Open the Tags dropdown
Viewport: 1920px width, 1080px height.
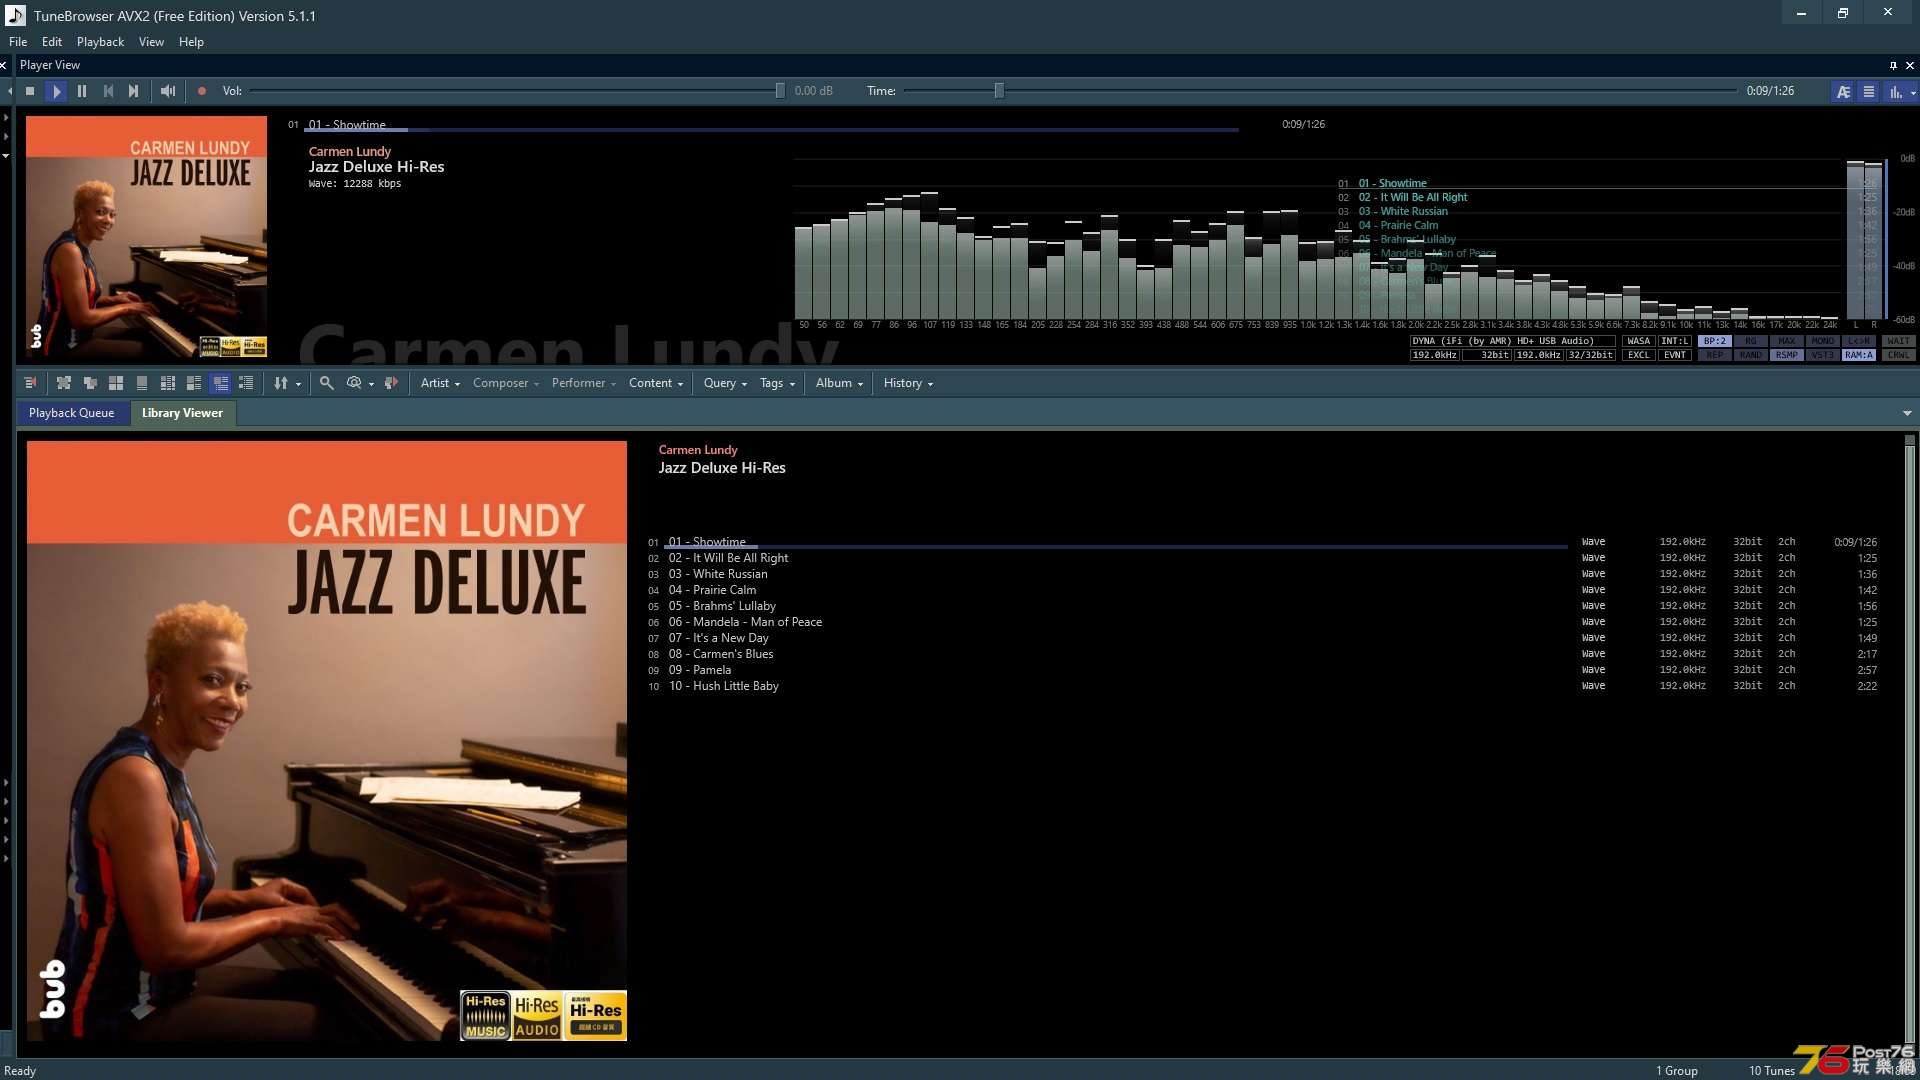coord(777,383)
